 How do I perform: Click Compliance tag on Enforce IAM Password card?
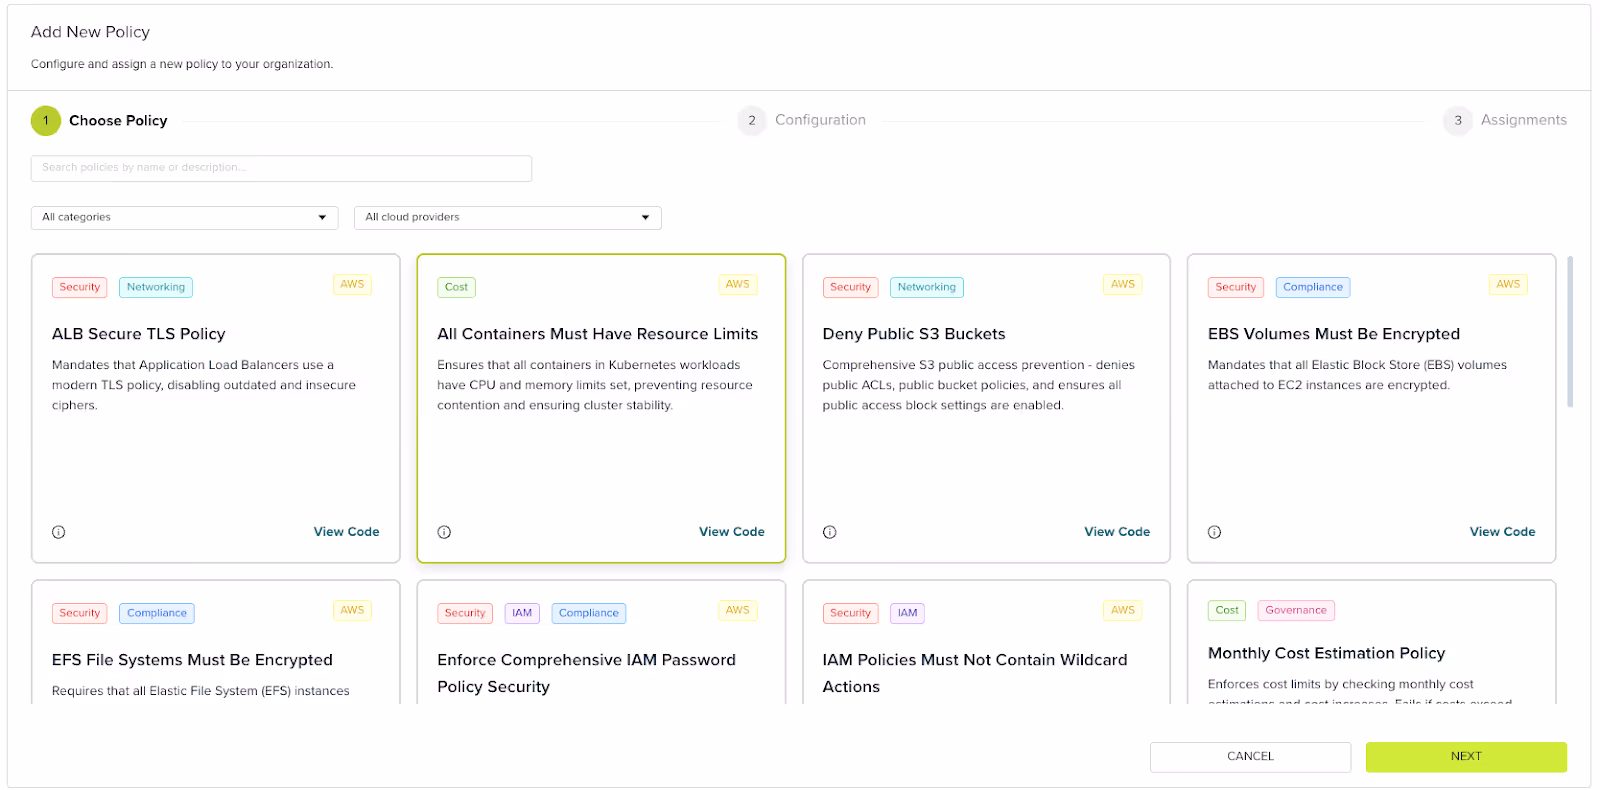coord(589,613)
